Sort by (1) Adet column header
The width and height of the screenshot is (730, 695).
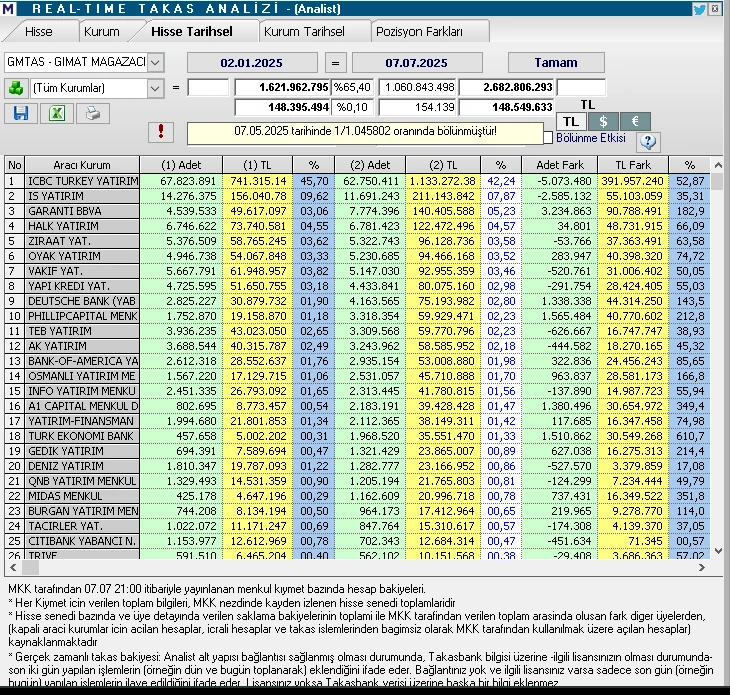(x=181, y=165)
